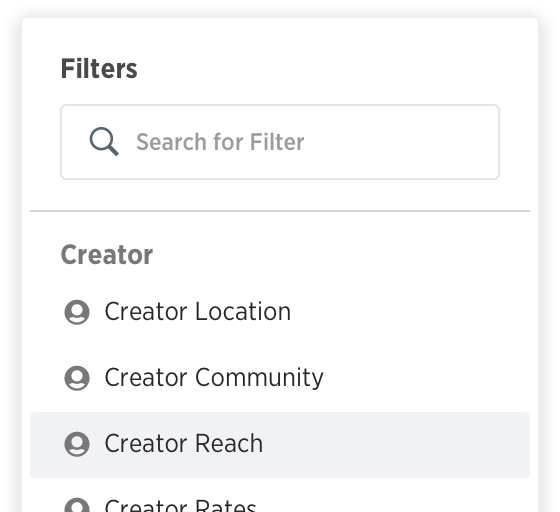Click the Filters panel heading

coord(99,69)
